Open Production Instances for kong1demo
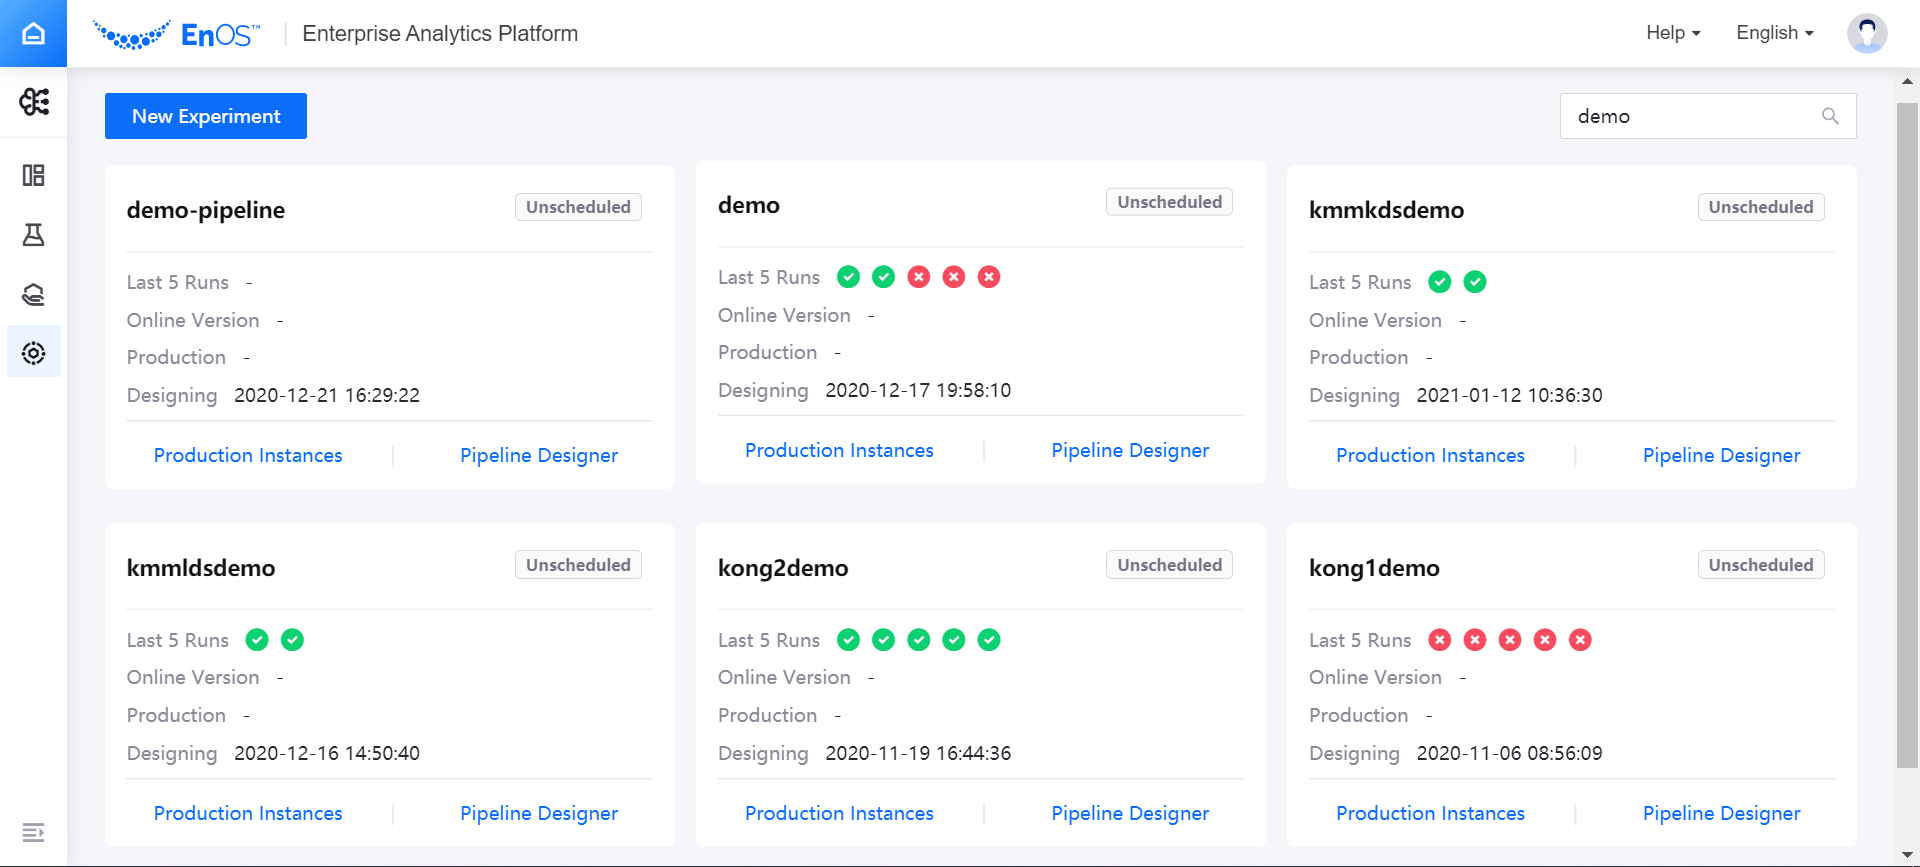This screenshot has height=867, width=1920. coord(1430,813)
